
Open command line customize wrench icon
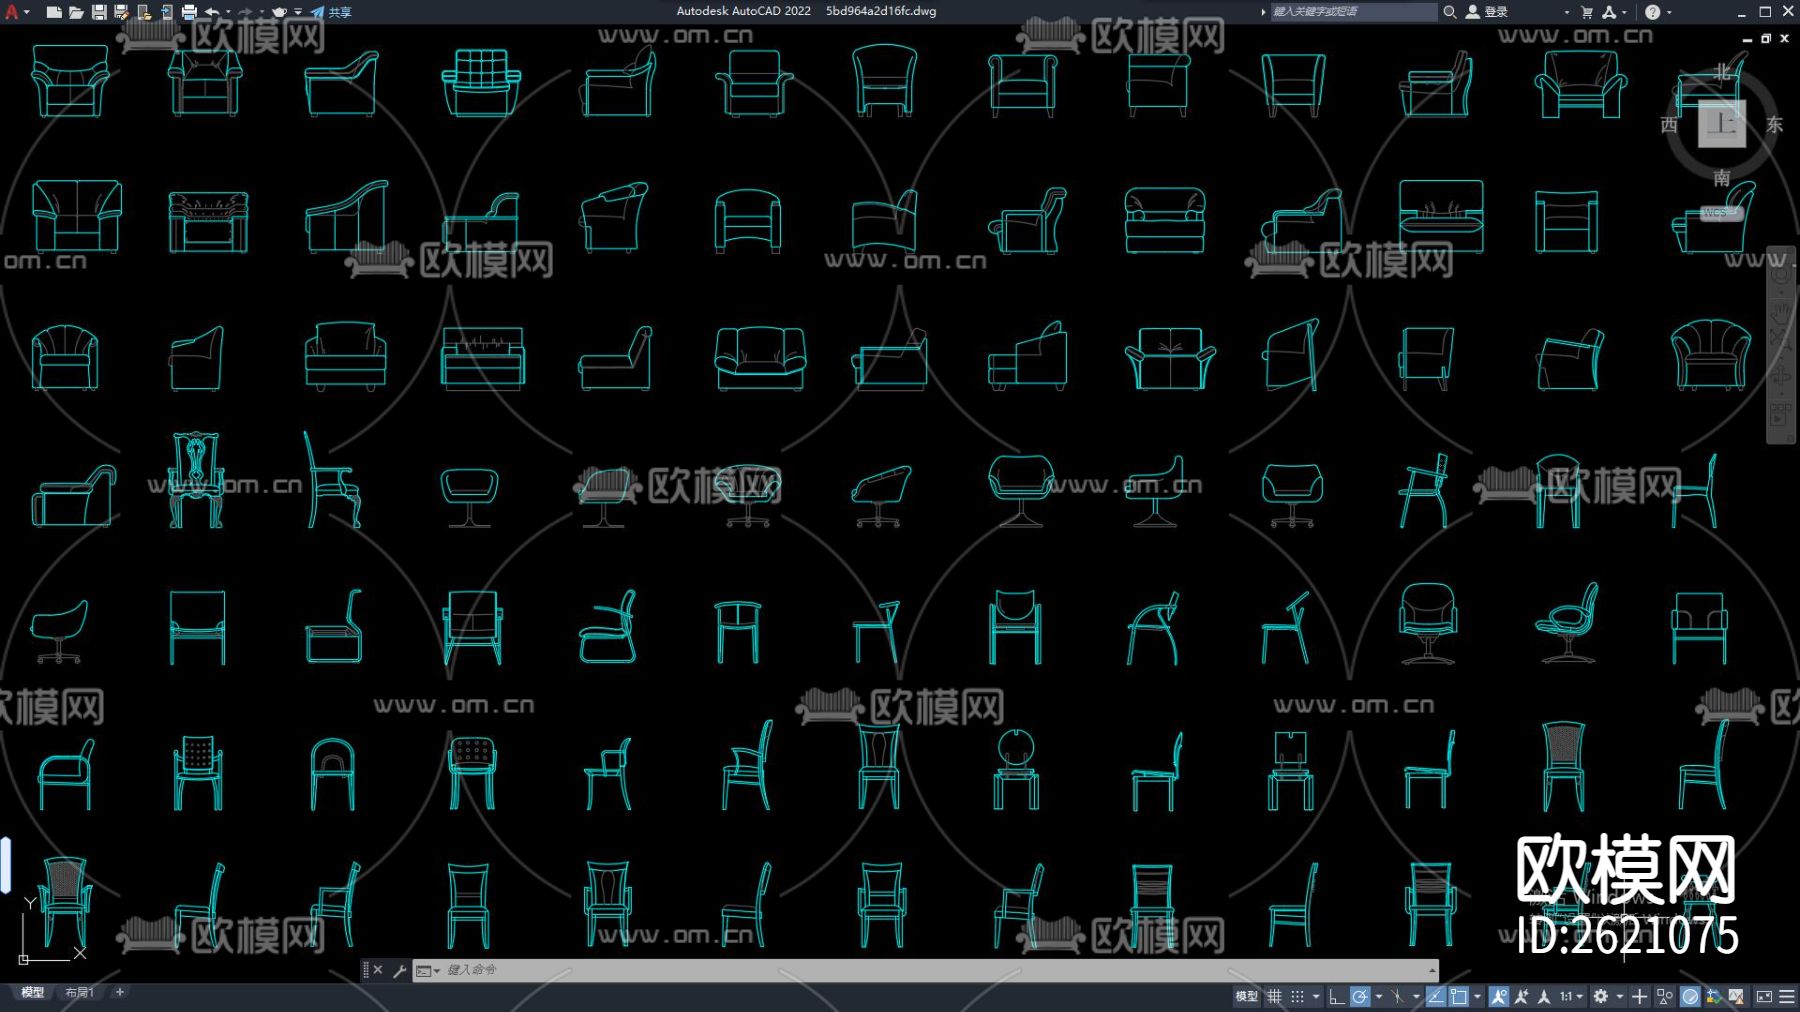[x=399, y=970]
